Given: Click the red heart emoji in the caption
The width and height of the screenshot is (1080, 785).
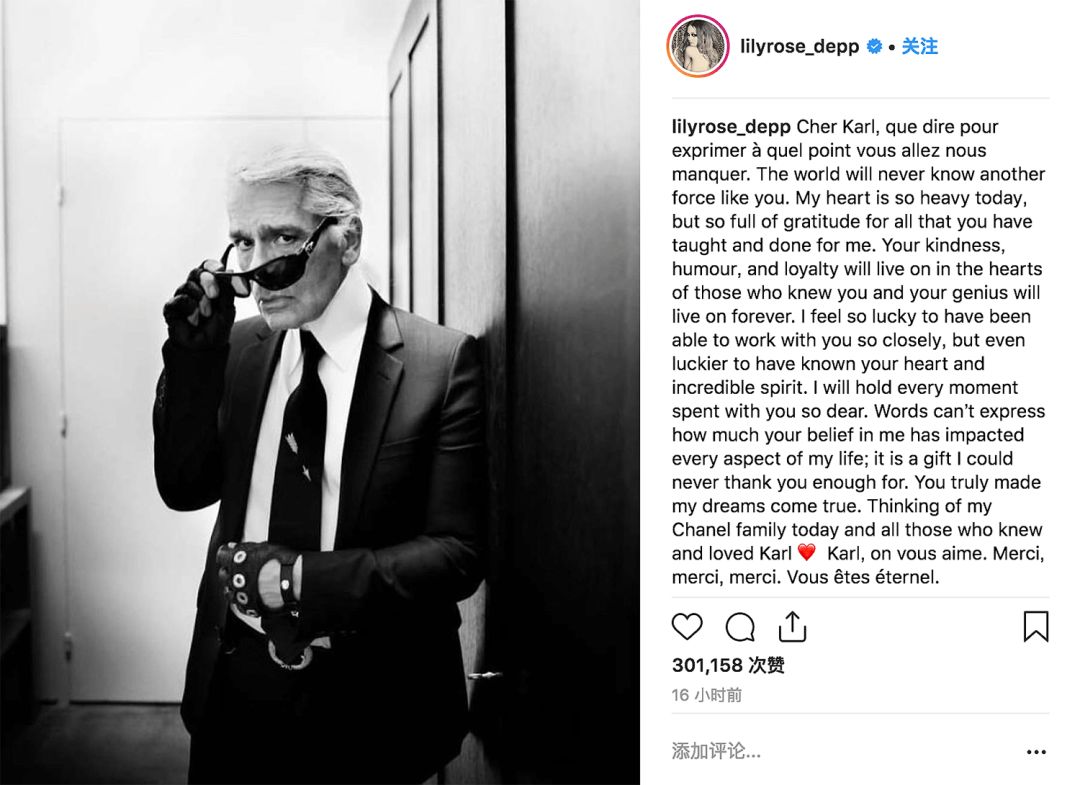Looking at the screenshot, I should 807,552.
